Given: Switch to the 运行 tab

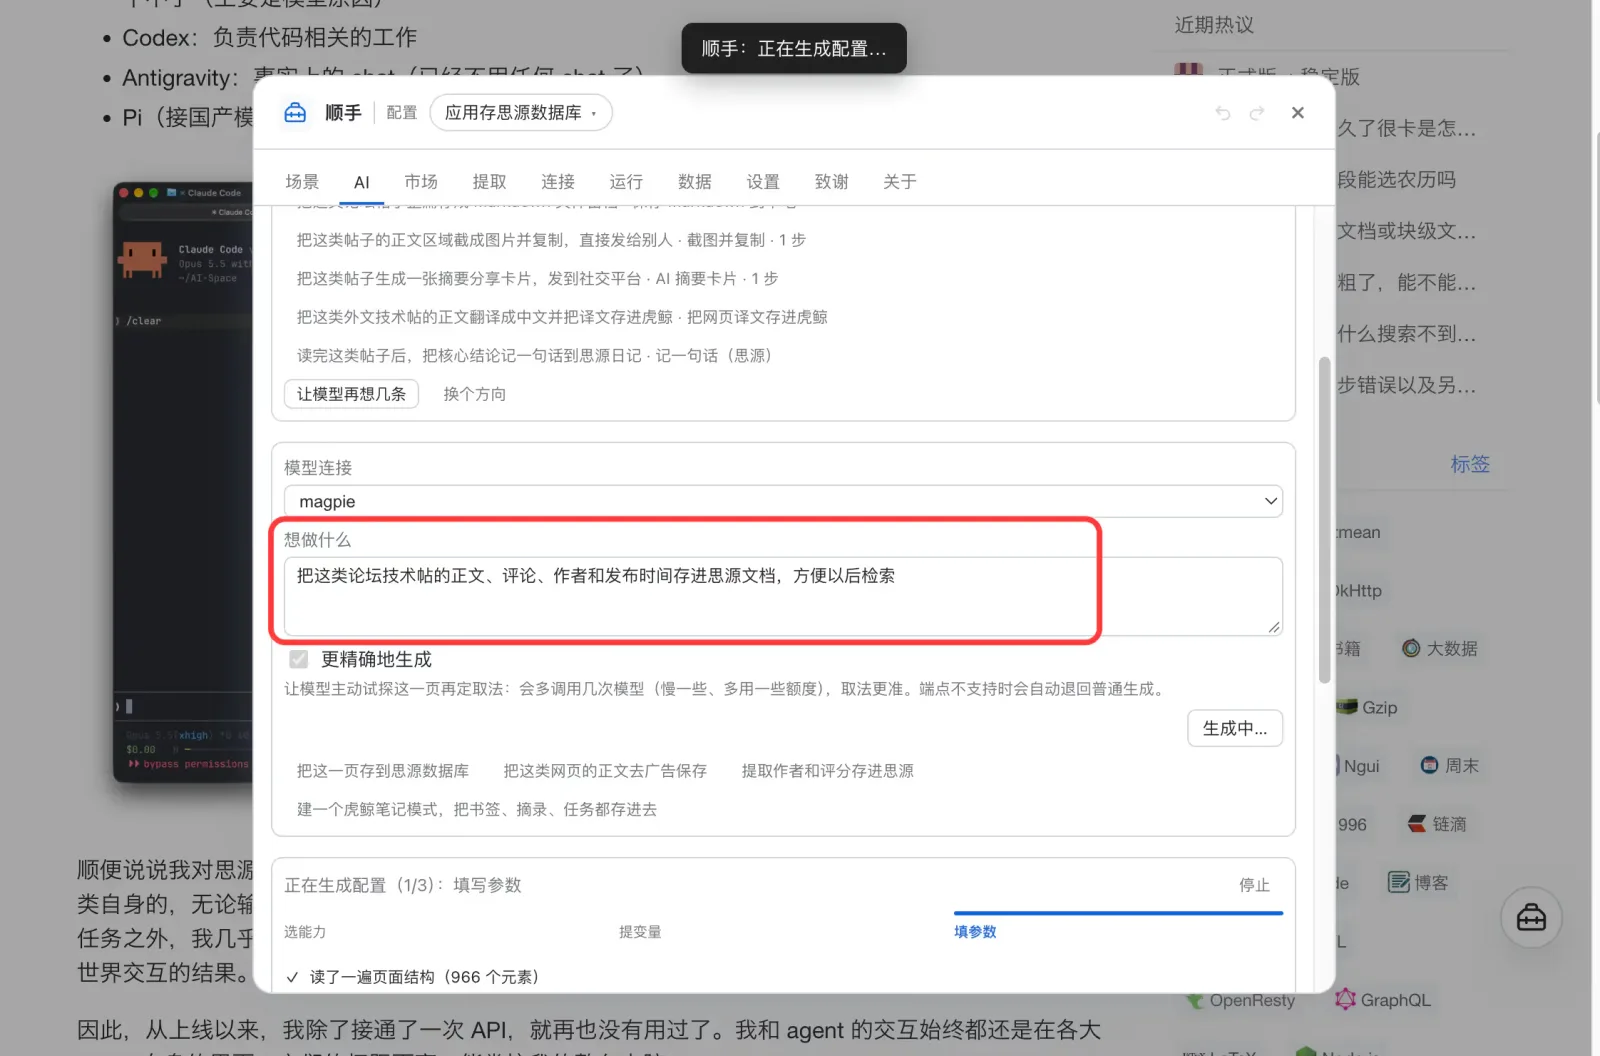Looking at the screenshot, I should [626, 182].
